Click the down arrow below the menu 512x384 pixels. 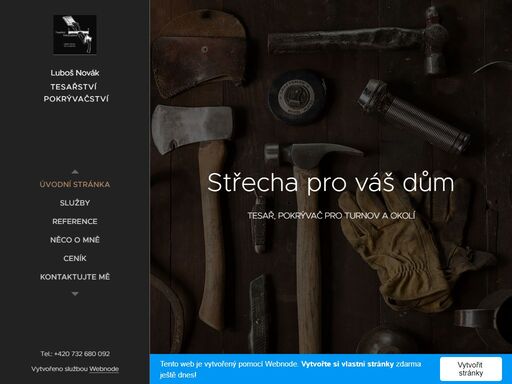pyautogui.click(x=75, y=294)
